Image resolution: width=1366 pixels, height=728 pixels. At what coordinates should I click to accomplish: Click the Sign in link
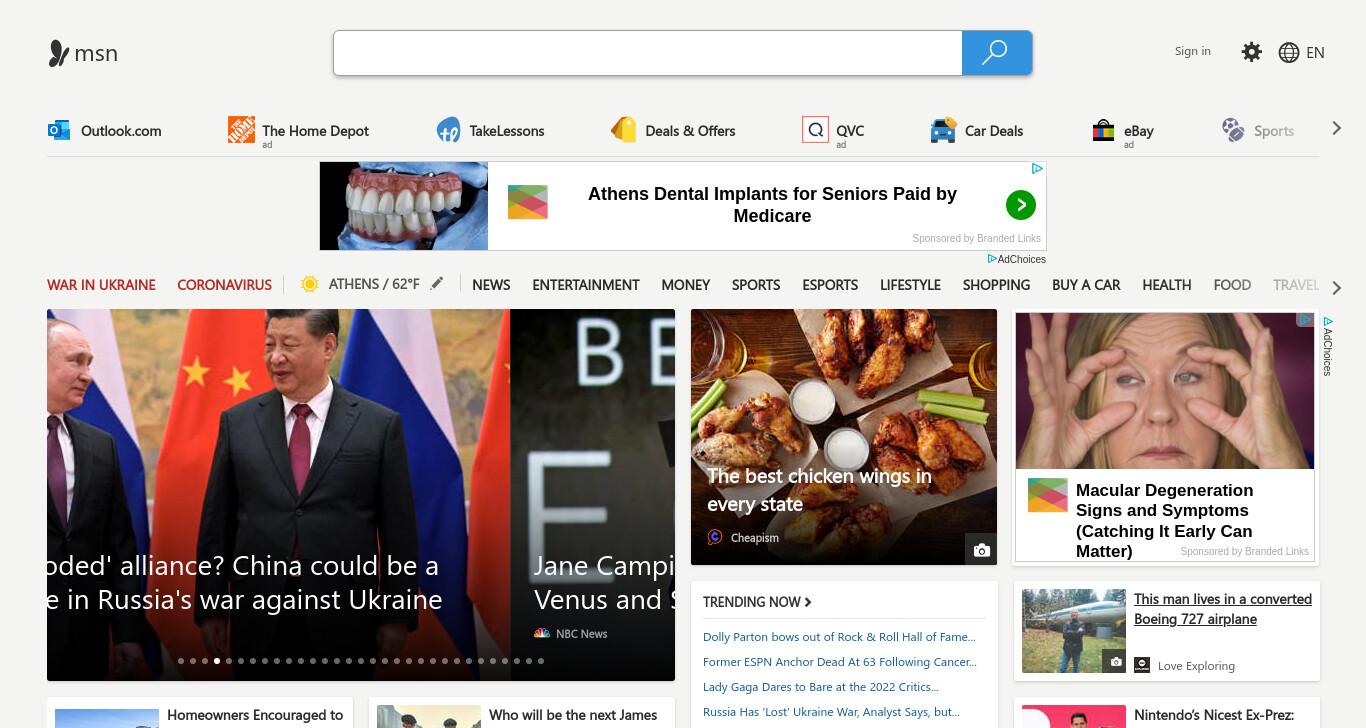[x=1193, y=51]
